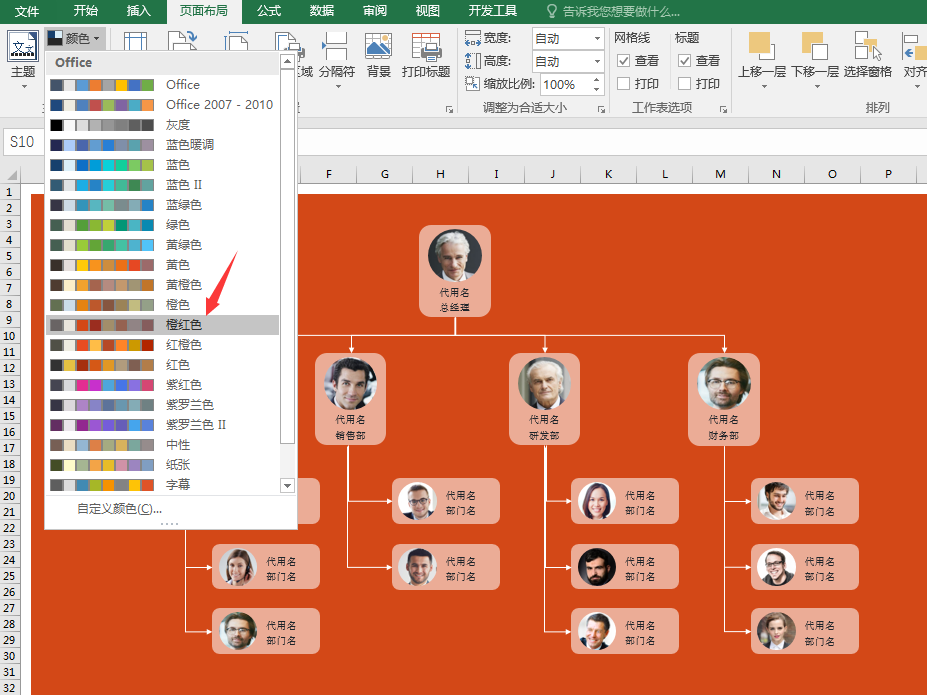This screenshot has width=927, height=695.
Task: Expand the 下移一层 dropdown arrow
Action: pyautogui.click(x=817, y=86)
